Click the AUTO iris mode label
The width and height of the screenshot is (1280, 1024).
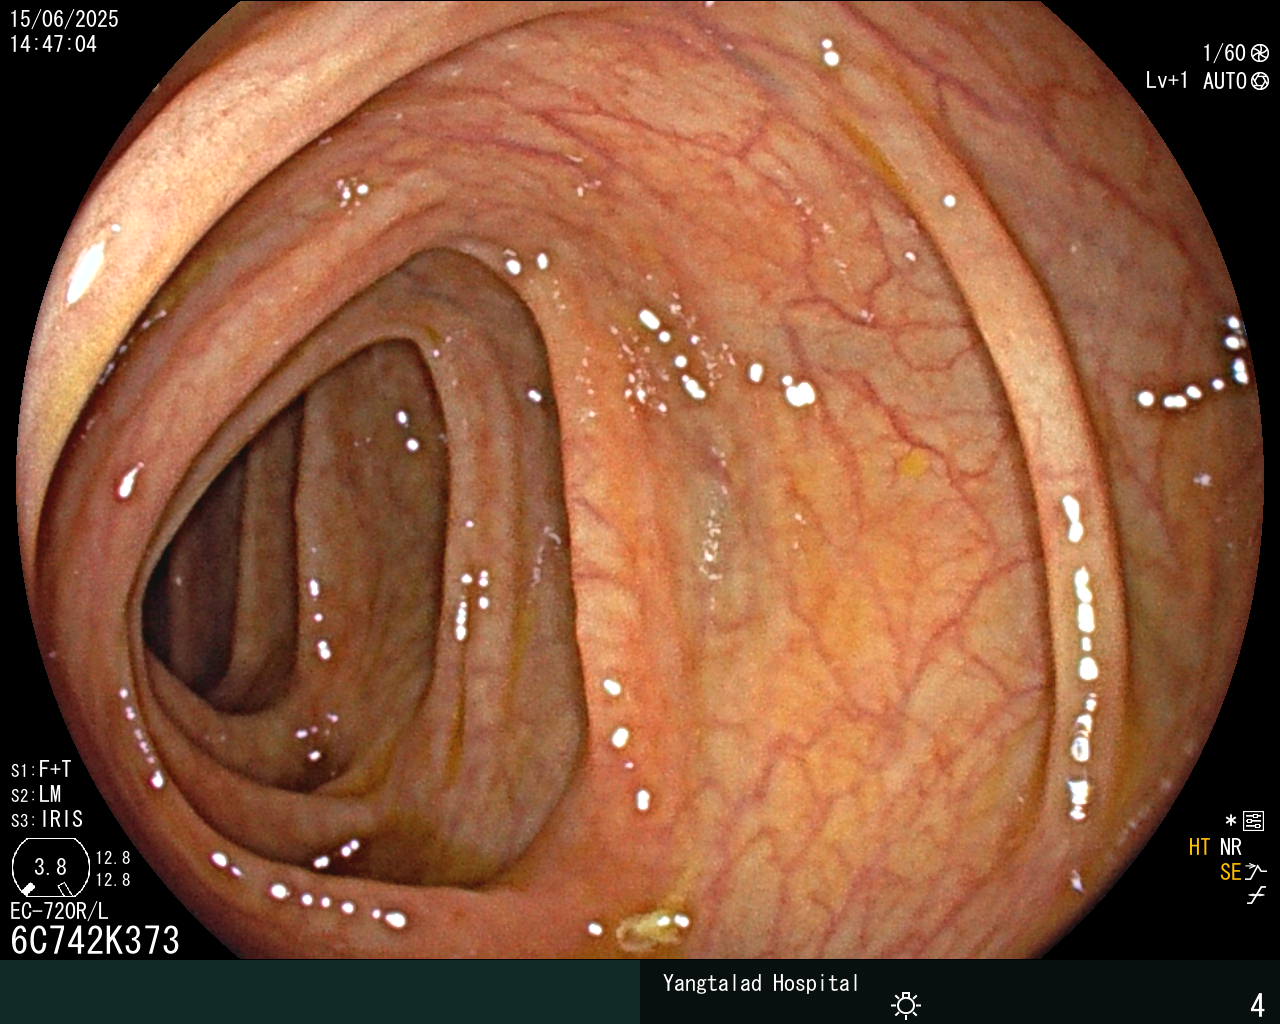click(1224, 81)
